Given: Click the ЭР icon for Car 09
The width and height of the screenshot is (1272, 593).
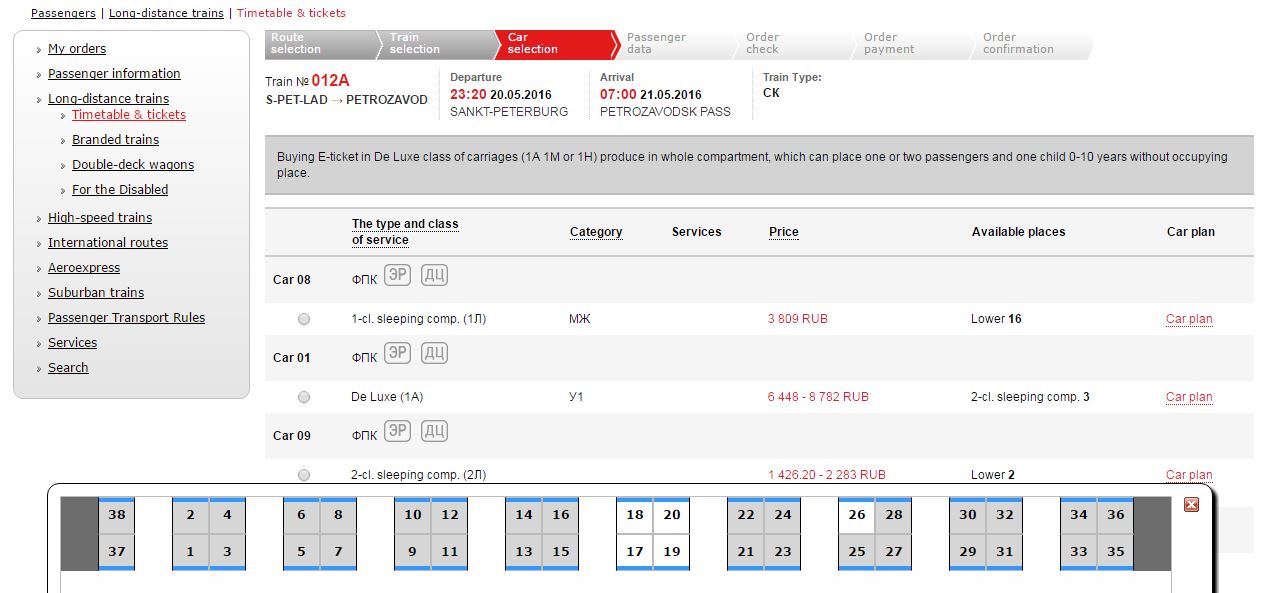Looking at the screenshot, I should (398, 430).
